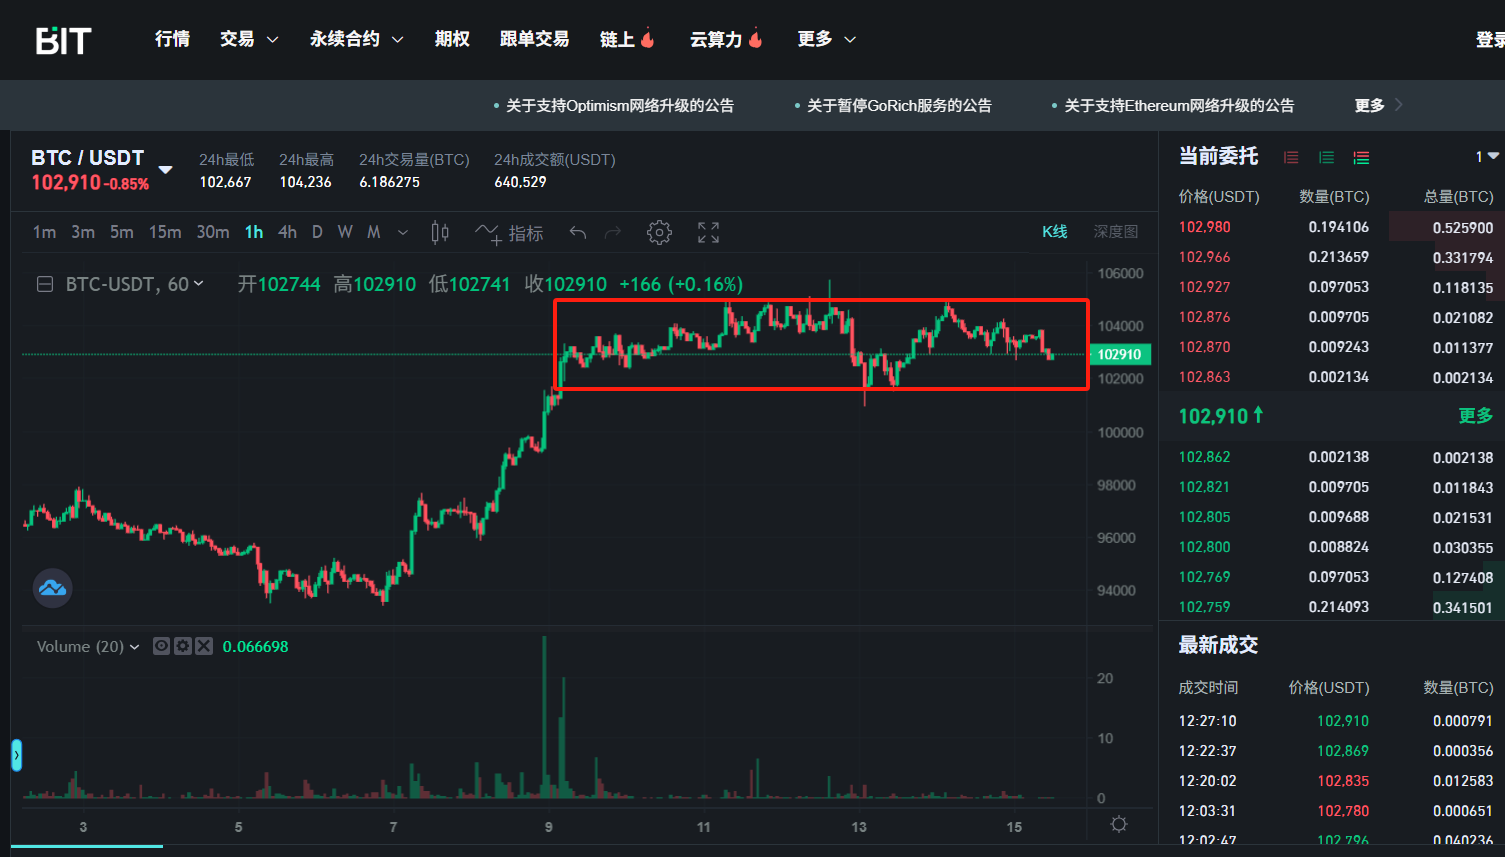Click 更多 link in the order book
Viewport: 1505px width, 857px height.
pos(1475,415)
